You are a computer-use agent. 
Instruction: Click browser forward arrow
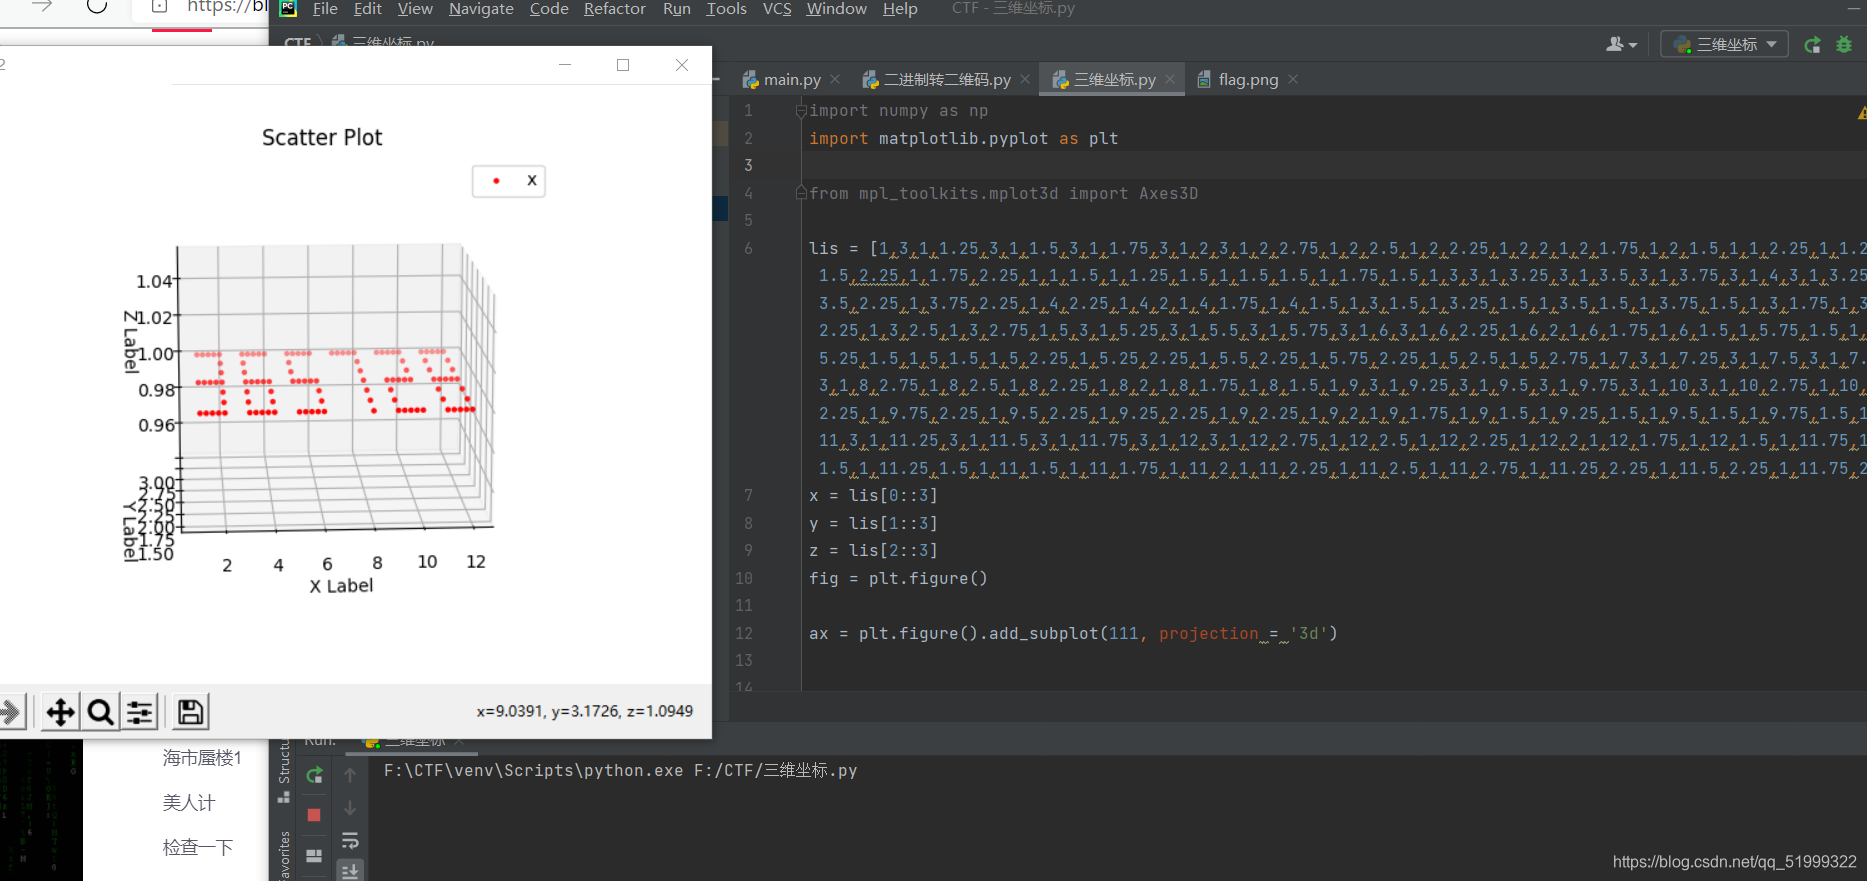pyautogui.click(x=41, y=6)
